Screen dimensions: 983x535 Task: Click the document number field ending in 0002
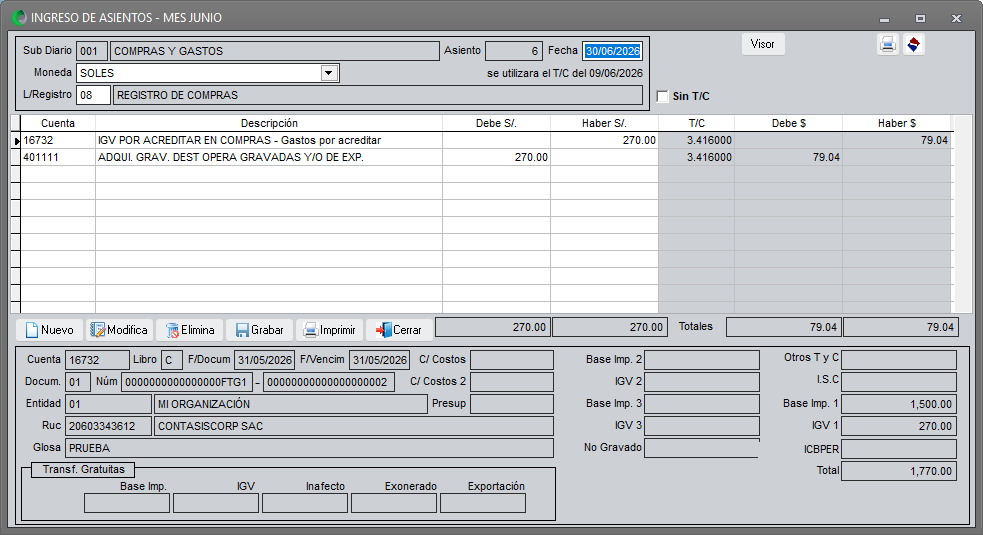[329, 382]
